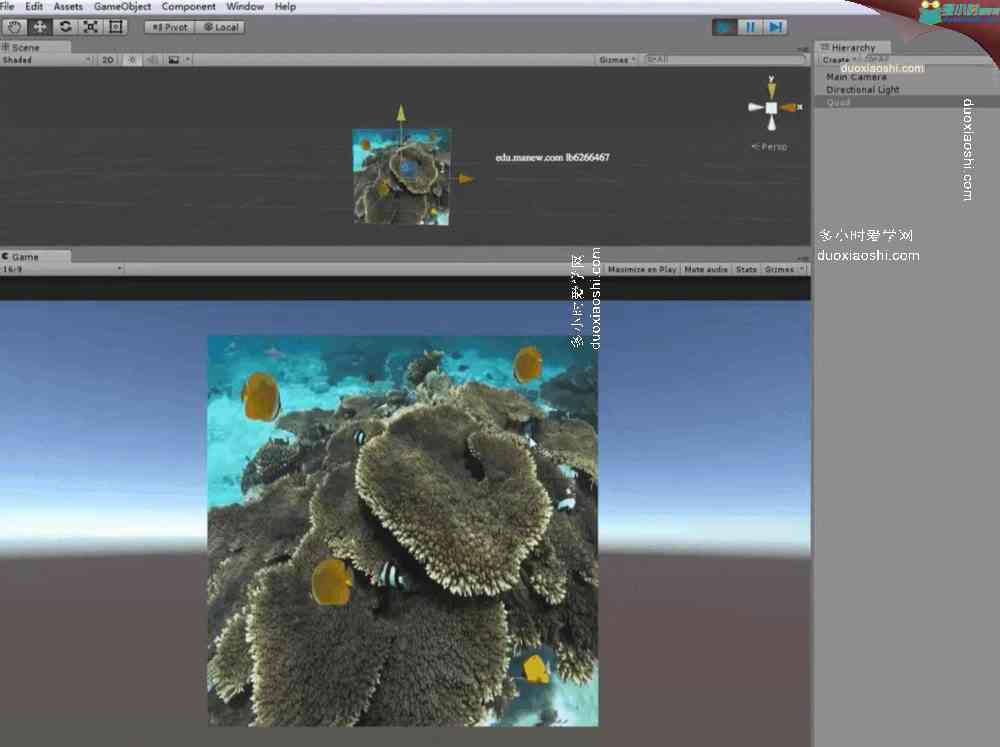Screen dimensions: 1000x747
Task: Click the Hierarchy search field
Action: coord(925,59)
